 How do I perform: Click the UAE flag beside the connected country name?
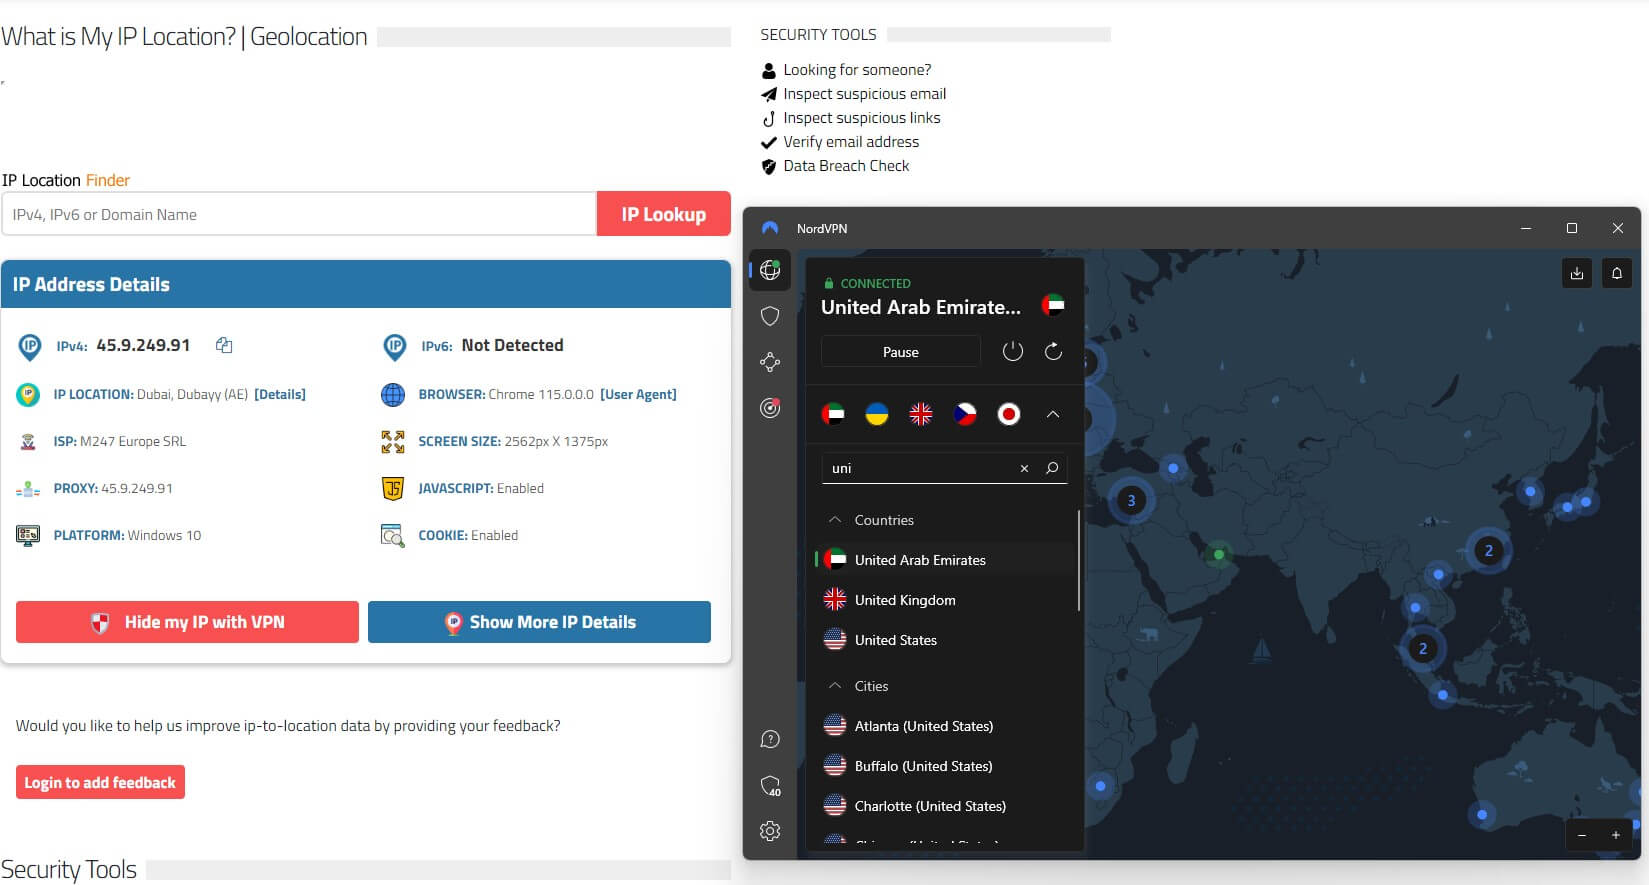[x=1053, y=305]
